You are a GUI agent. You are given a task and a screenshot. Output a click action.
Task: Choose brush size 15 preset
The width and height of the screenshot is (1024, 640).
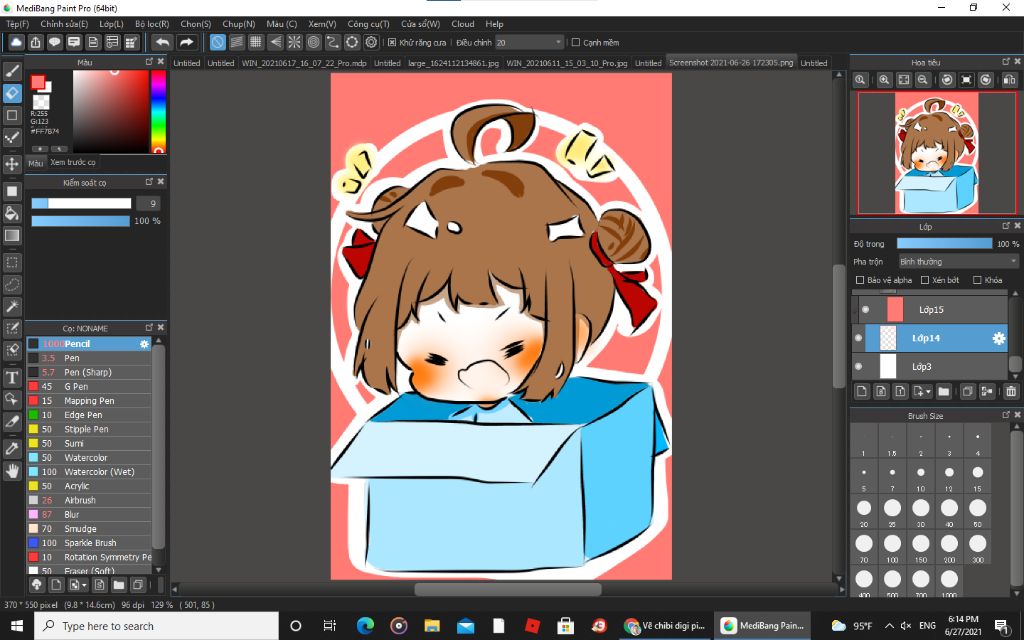[978, 477]
